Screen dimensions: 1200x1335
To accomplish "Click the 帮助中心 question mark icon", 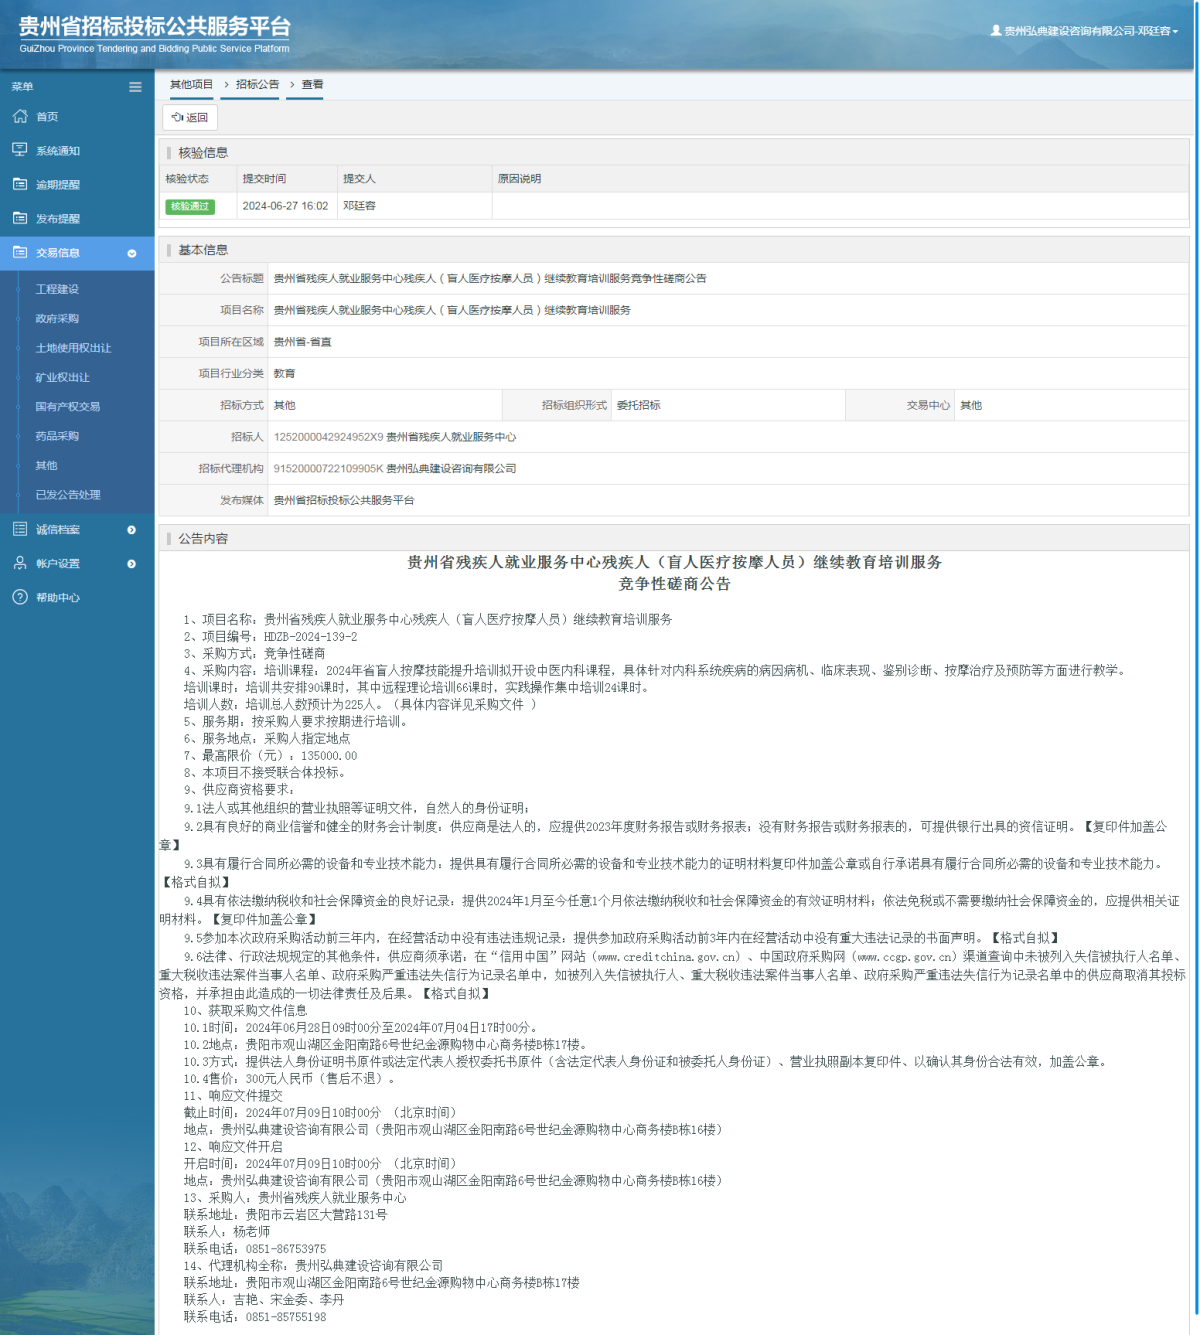I will tap(20, 597).
